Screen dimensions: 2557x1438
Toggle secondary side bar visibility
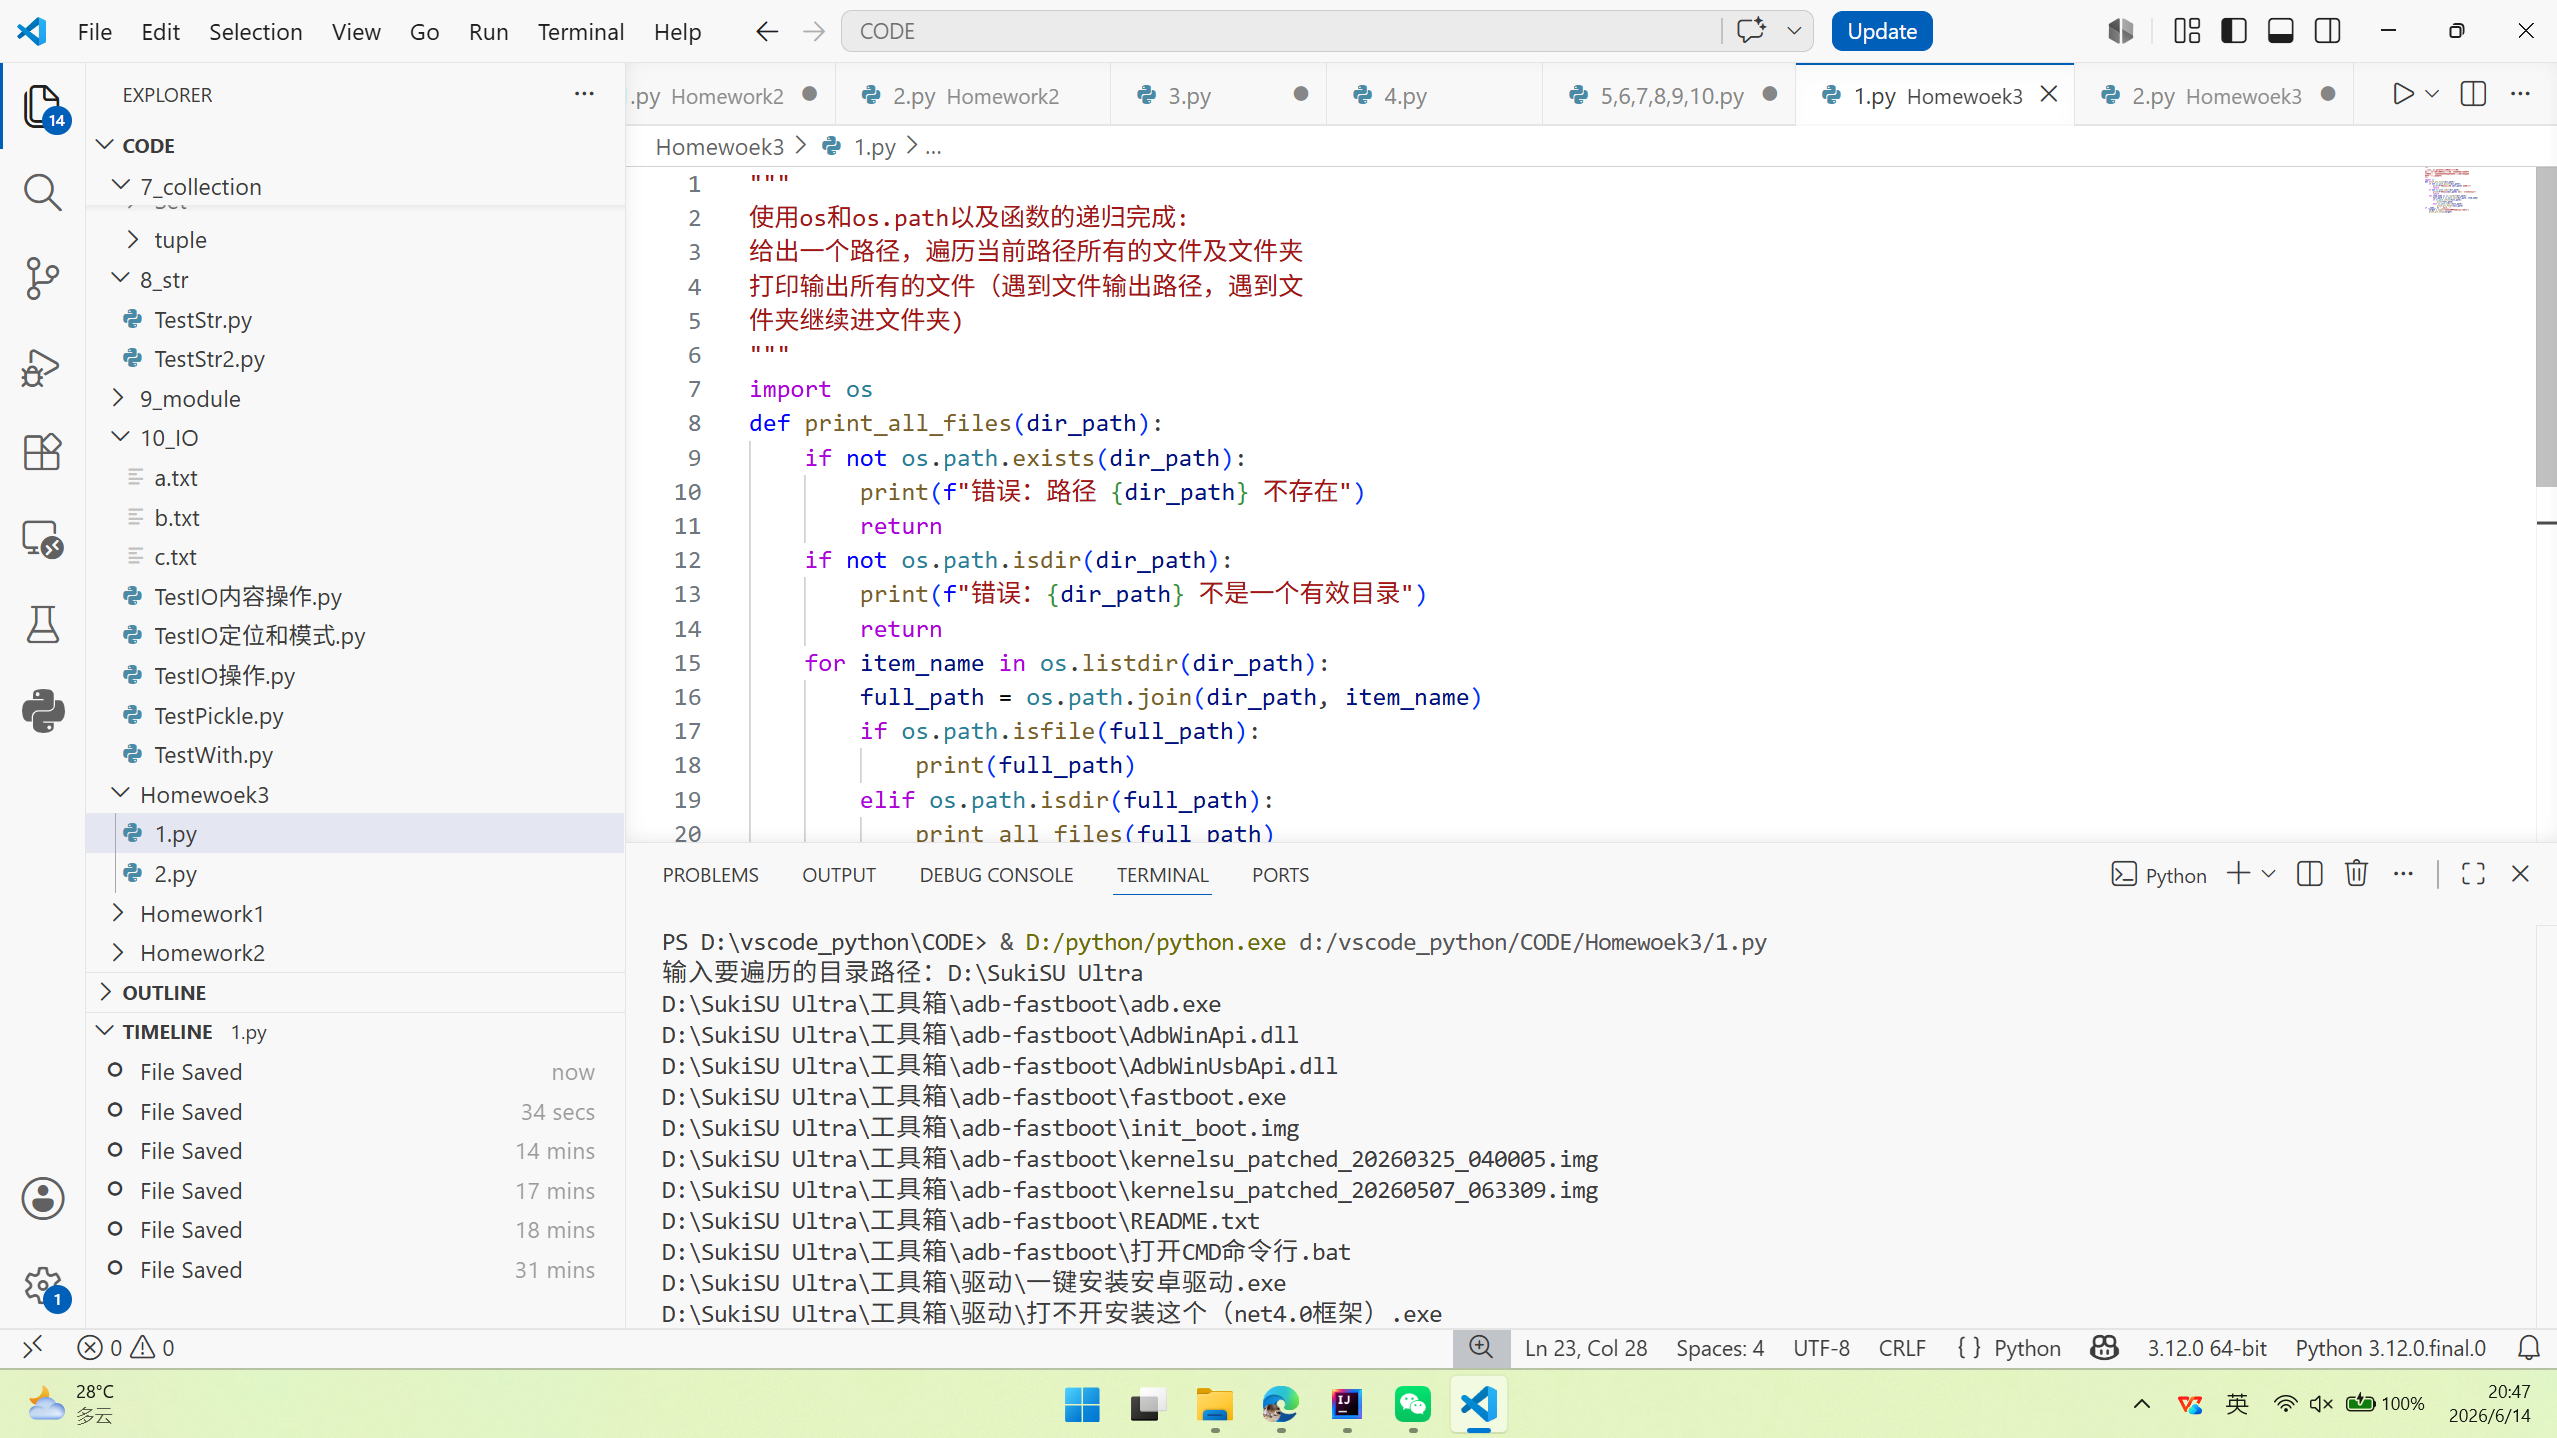click(x=2327, y=31)
